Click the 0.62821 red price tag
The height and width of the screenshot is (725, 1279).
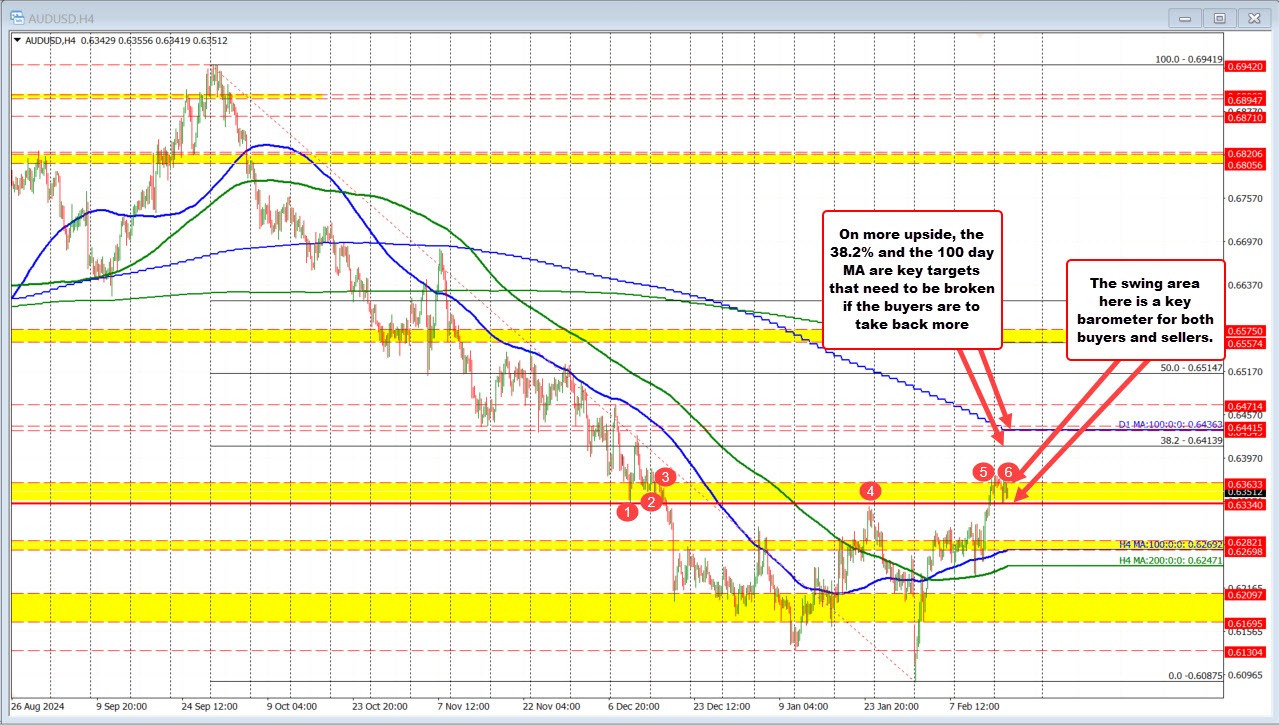tap(1246, 541)
